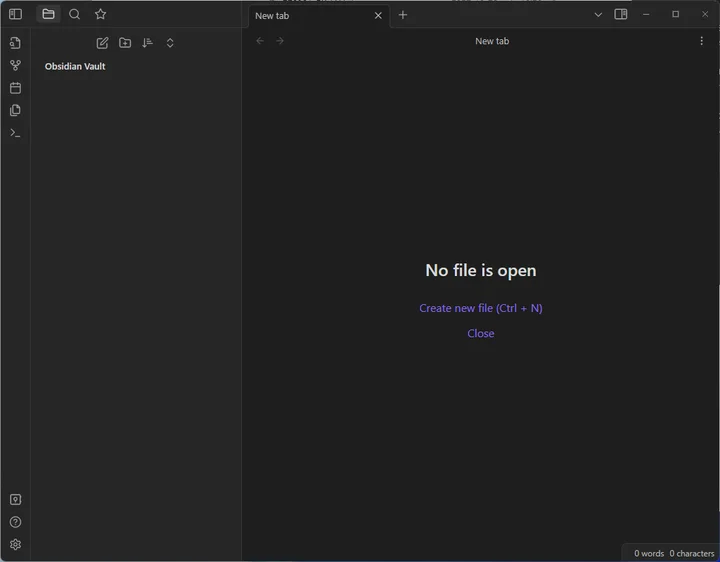720x562 pixels.
Task: Open the file explorer tab
Action: pos(48,14)
